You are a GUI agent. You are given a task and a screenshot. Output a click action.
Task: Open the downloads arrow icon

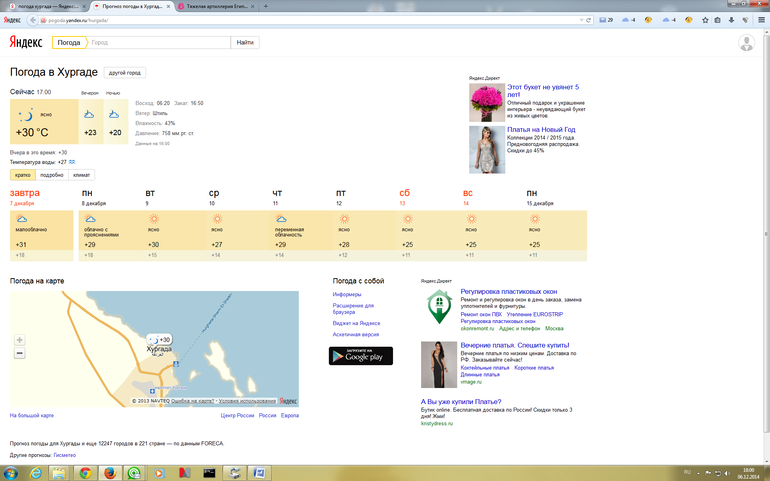[731, 20]
